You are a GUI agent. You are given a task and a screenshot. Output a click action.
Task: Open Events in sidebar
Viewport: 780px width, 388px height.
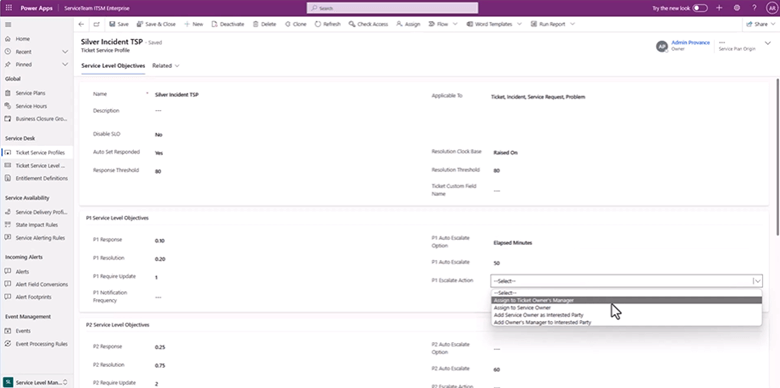click(23, 331)
